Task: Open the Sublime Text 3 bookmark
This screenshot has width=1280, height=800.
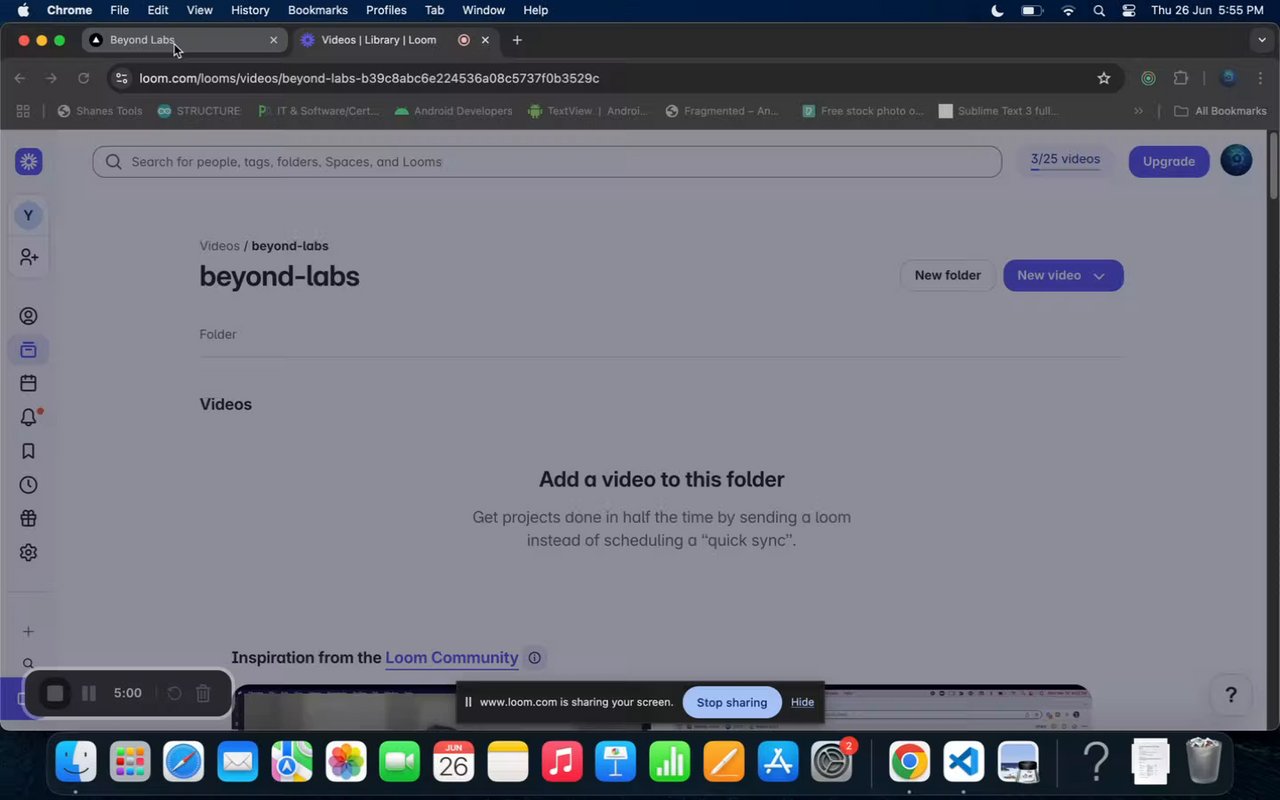Action: click(x=998, y=111)
